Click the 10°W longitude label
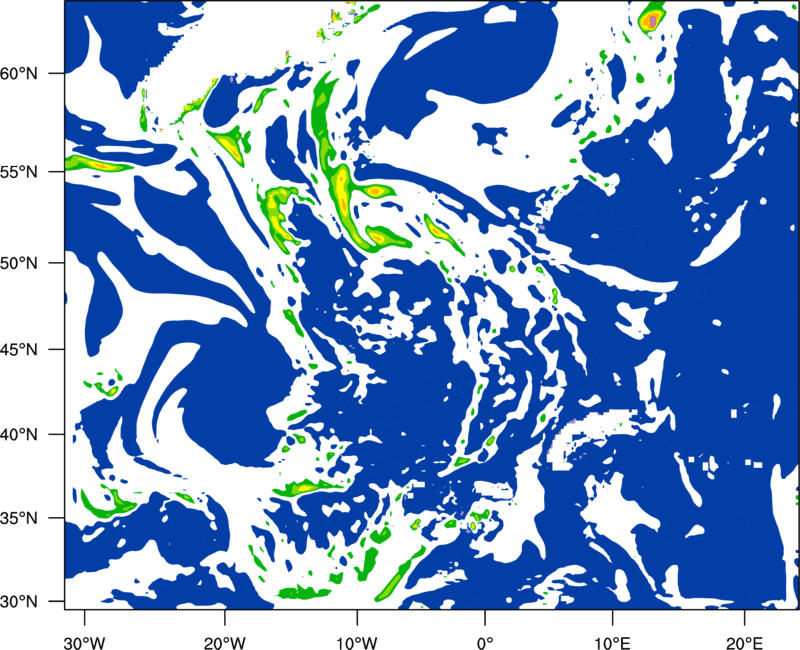 tap(357, 643)
